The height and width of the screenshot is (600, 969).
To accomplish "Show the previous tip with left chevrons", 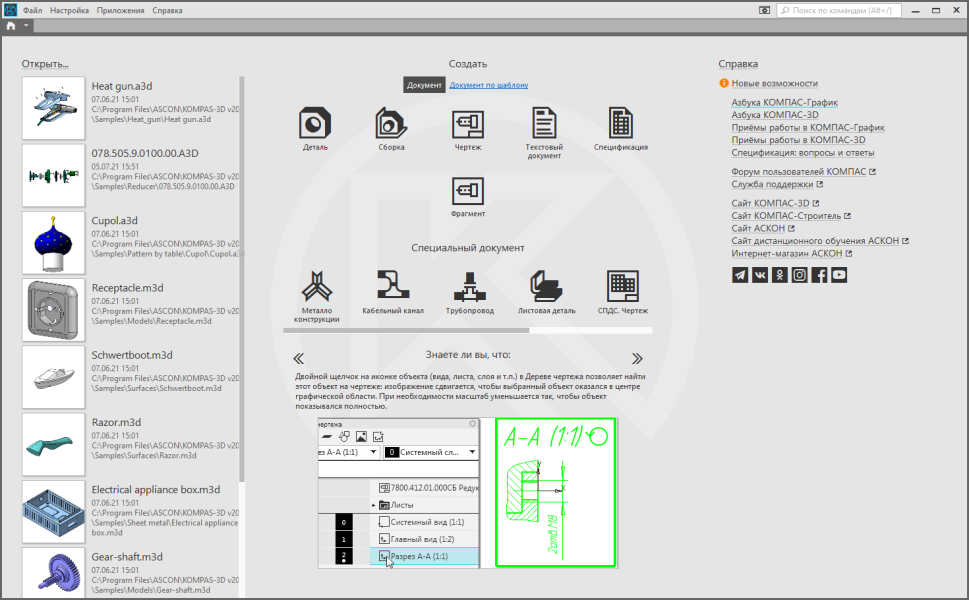I will click(298, 358).
